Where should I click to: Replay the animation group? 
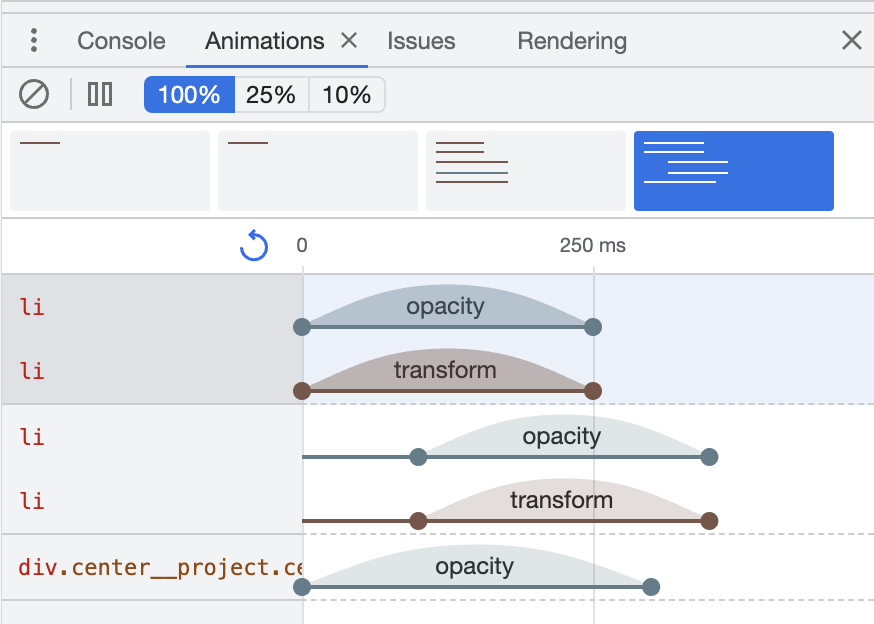(254, 245)
